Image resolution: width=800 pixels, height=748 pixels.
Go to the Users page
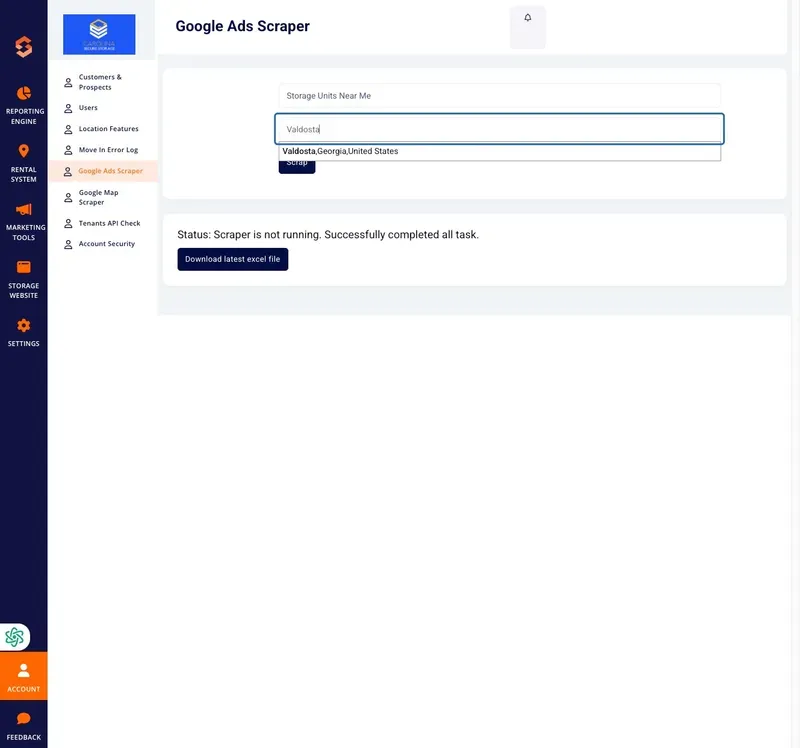88,108
